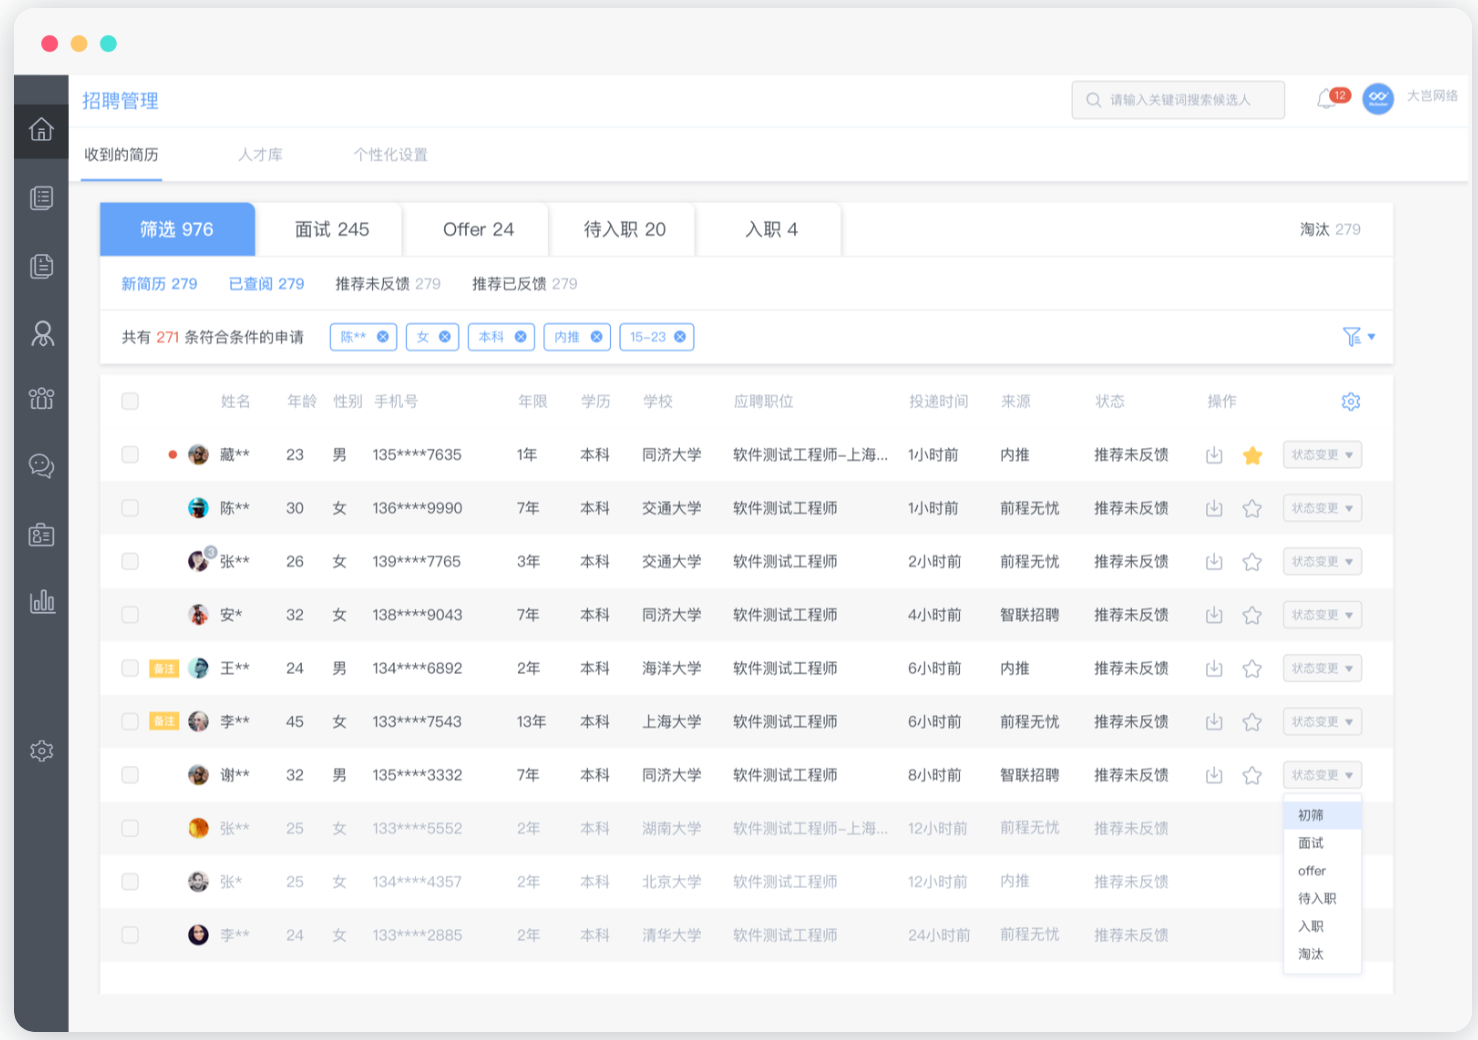Viewport: 1478px width, 1040px height.
Task: Remove the 本科 filter tag
Action: (520, 337)
